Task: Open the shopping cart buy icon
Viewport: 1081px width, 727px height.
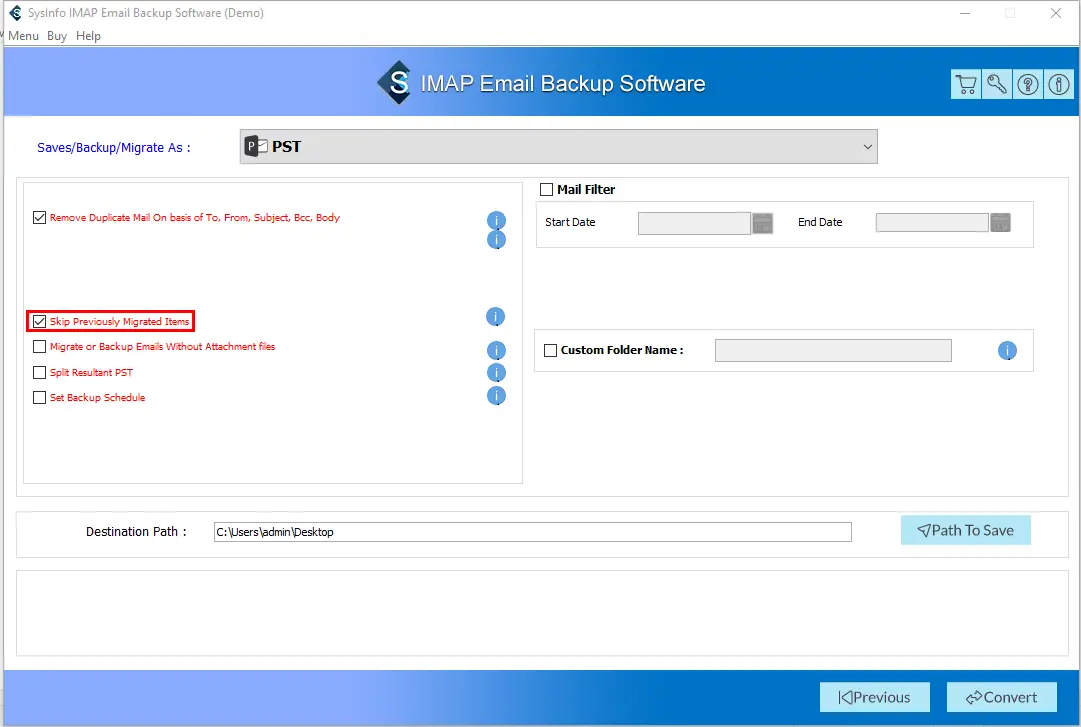Action: pyautogui.click(x=966, y=84)
